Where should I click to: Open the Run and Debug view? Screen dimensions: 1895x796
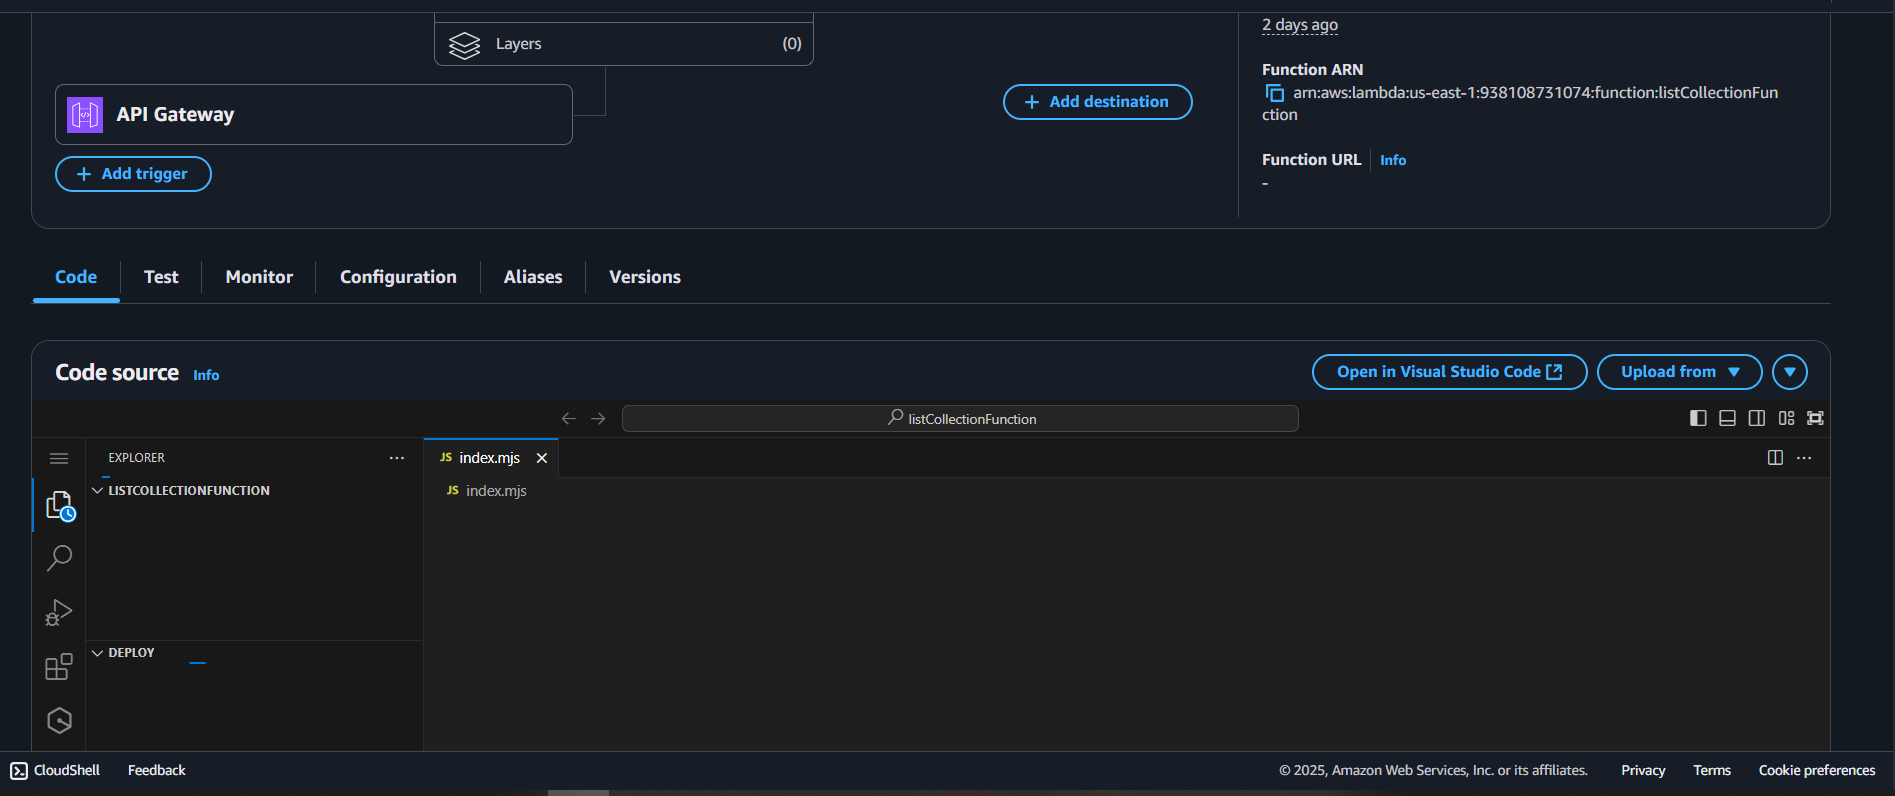pos(59,612)
